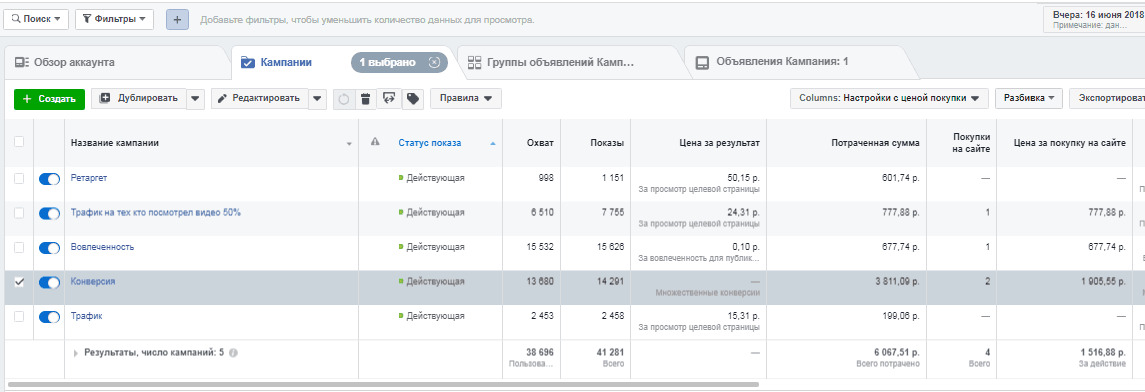
Task: Click the trash delete icon
Action: coord(366,99)
